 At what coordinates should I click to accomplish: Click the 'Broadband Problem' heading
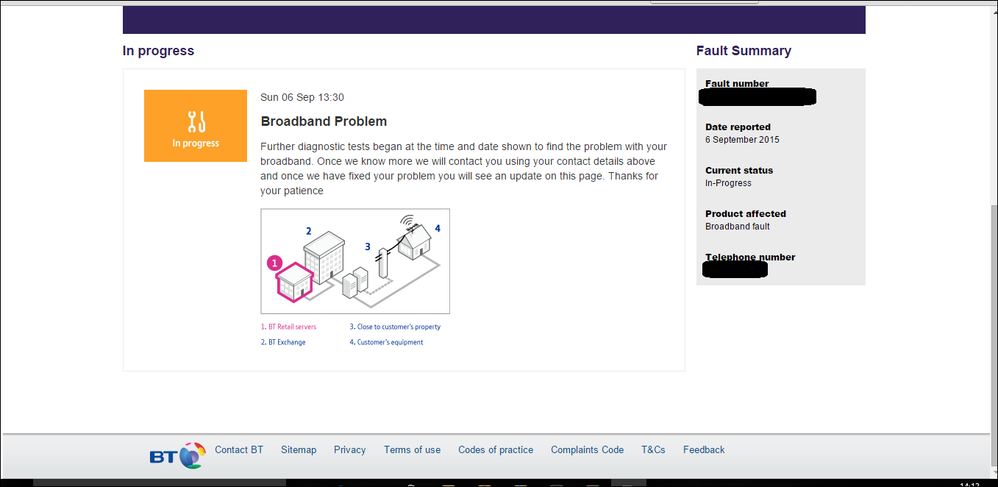(x=324, y=121)
